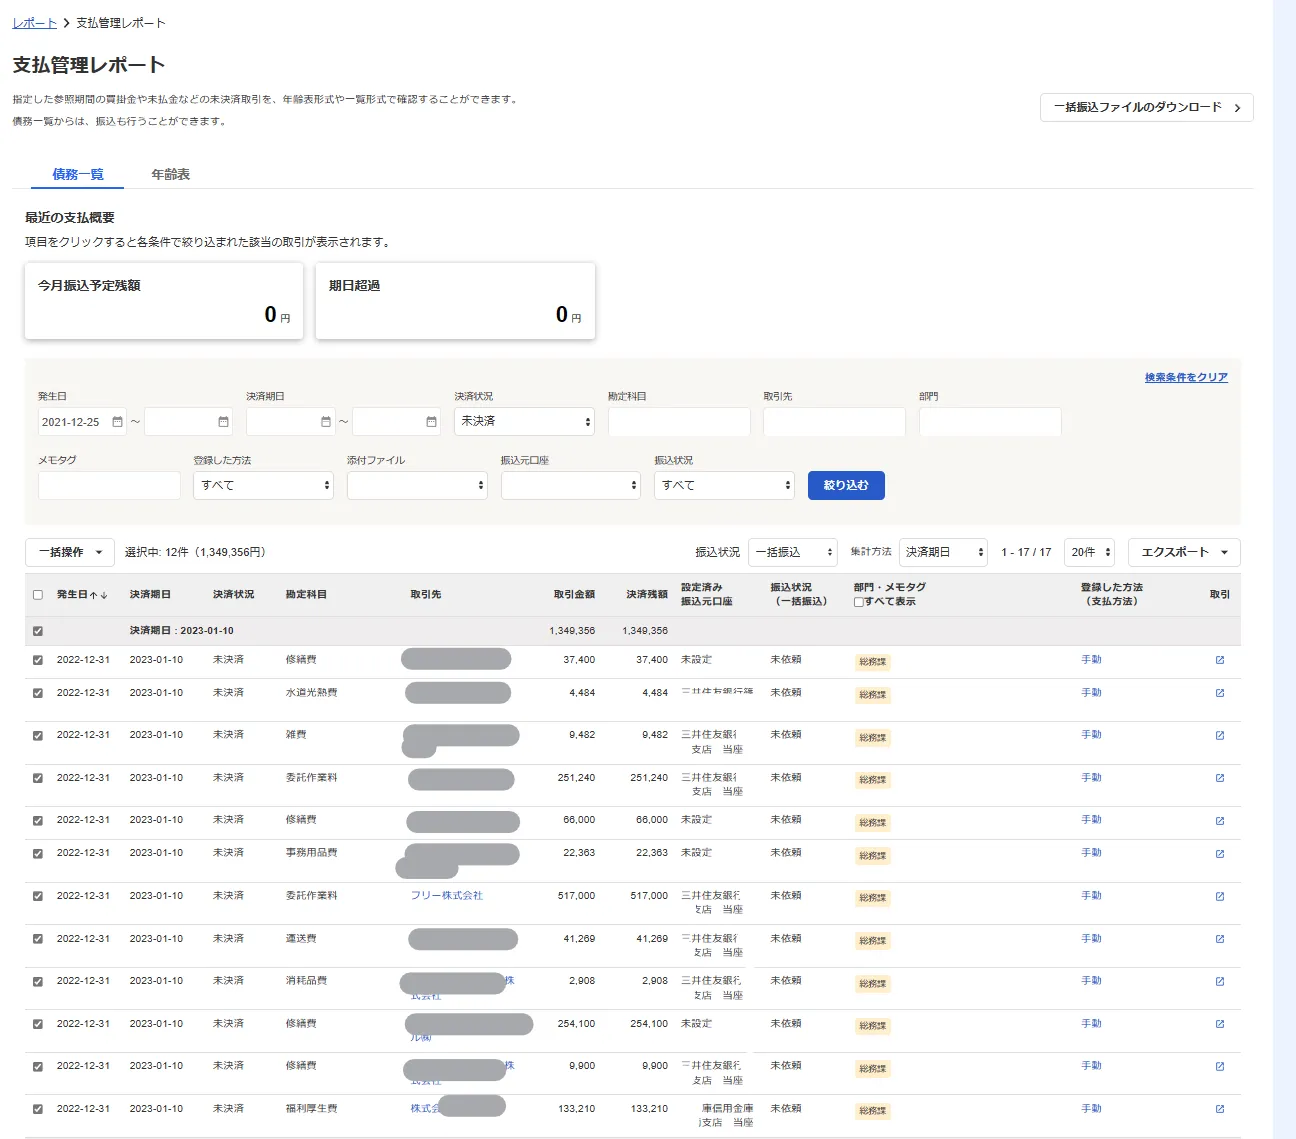Image resolution: width=1296 pixels, height=1139 pixels.
Task: Uncheck the 37,400 修繕費 row checkbox
Action: click(x=38, y=660)
